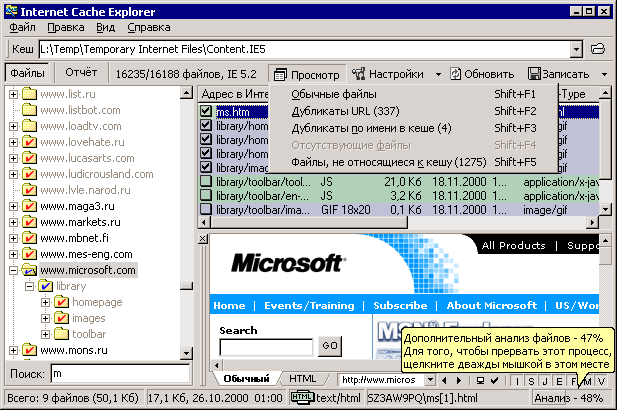617x410 pixels.
Task: Toggle the E filter button
Action: point(559,381)
